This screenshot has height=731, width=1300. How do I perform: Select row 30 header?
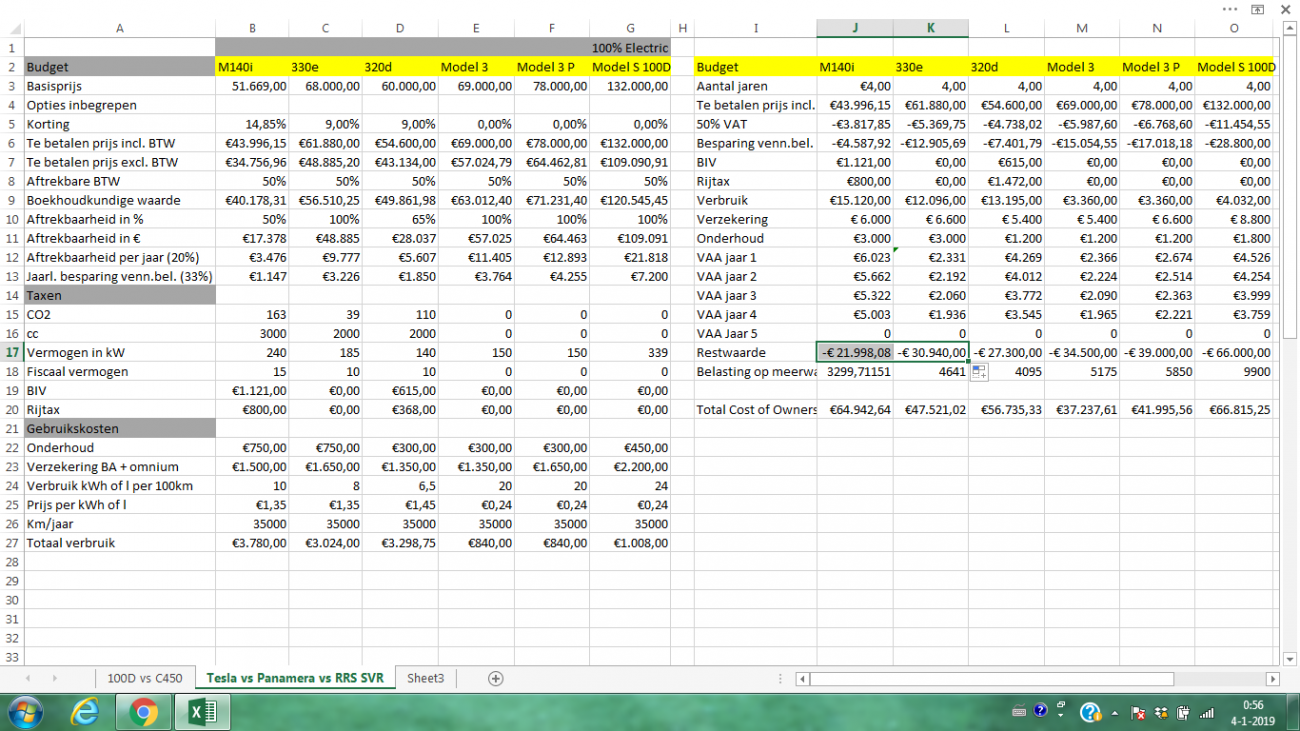pyautogui.click(x=12, y=600)
